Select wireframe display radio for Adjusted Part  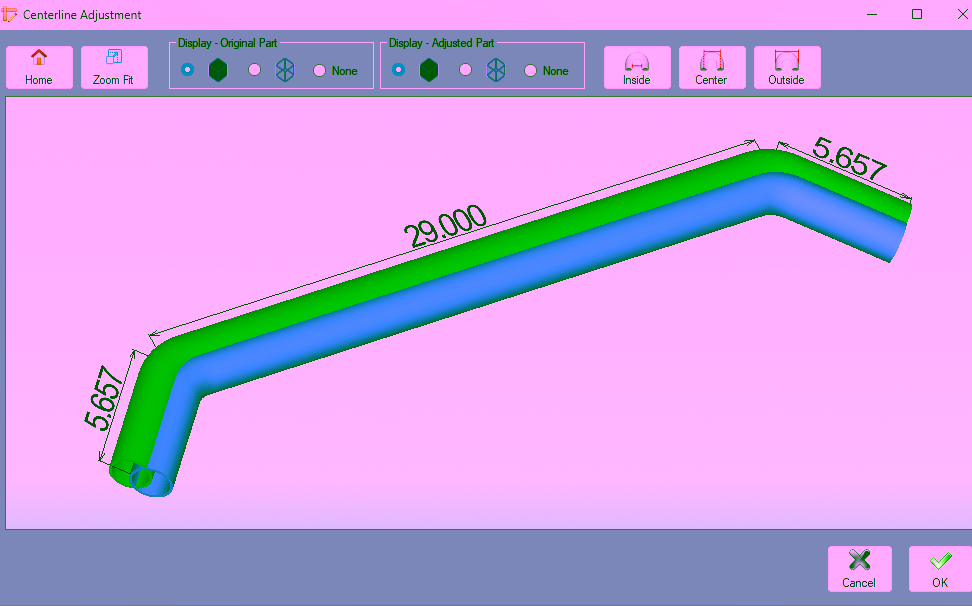click(466, 70)
